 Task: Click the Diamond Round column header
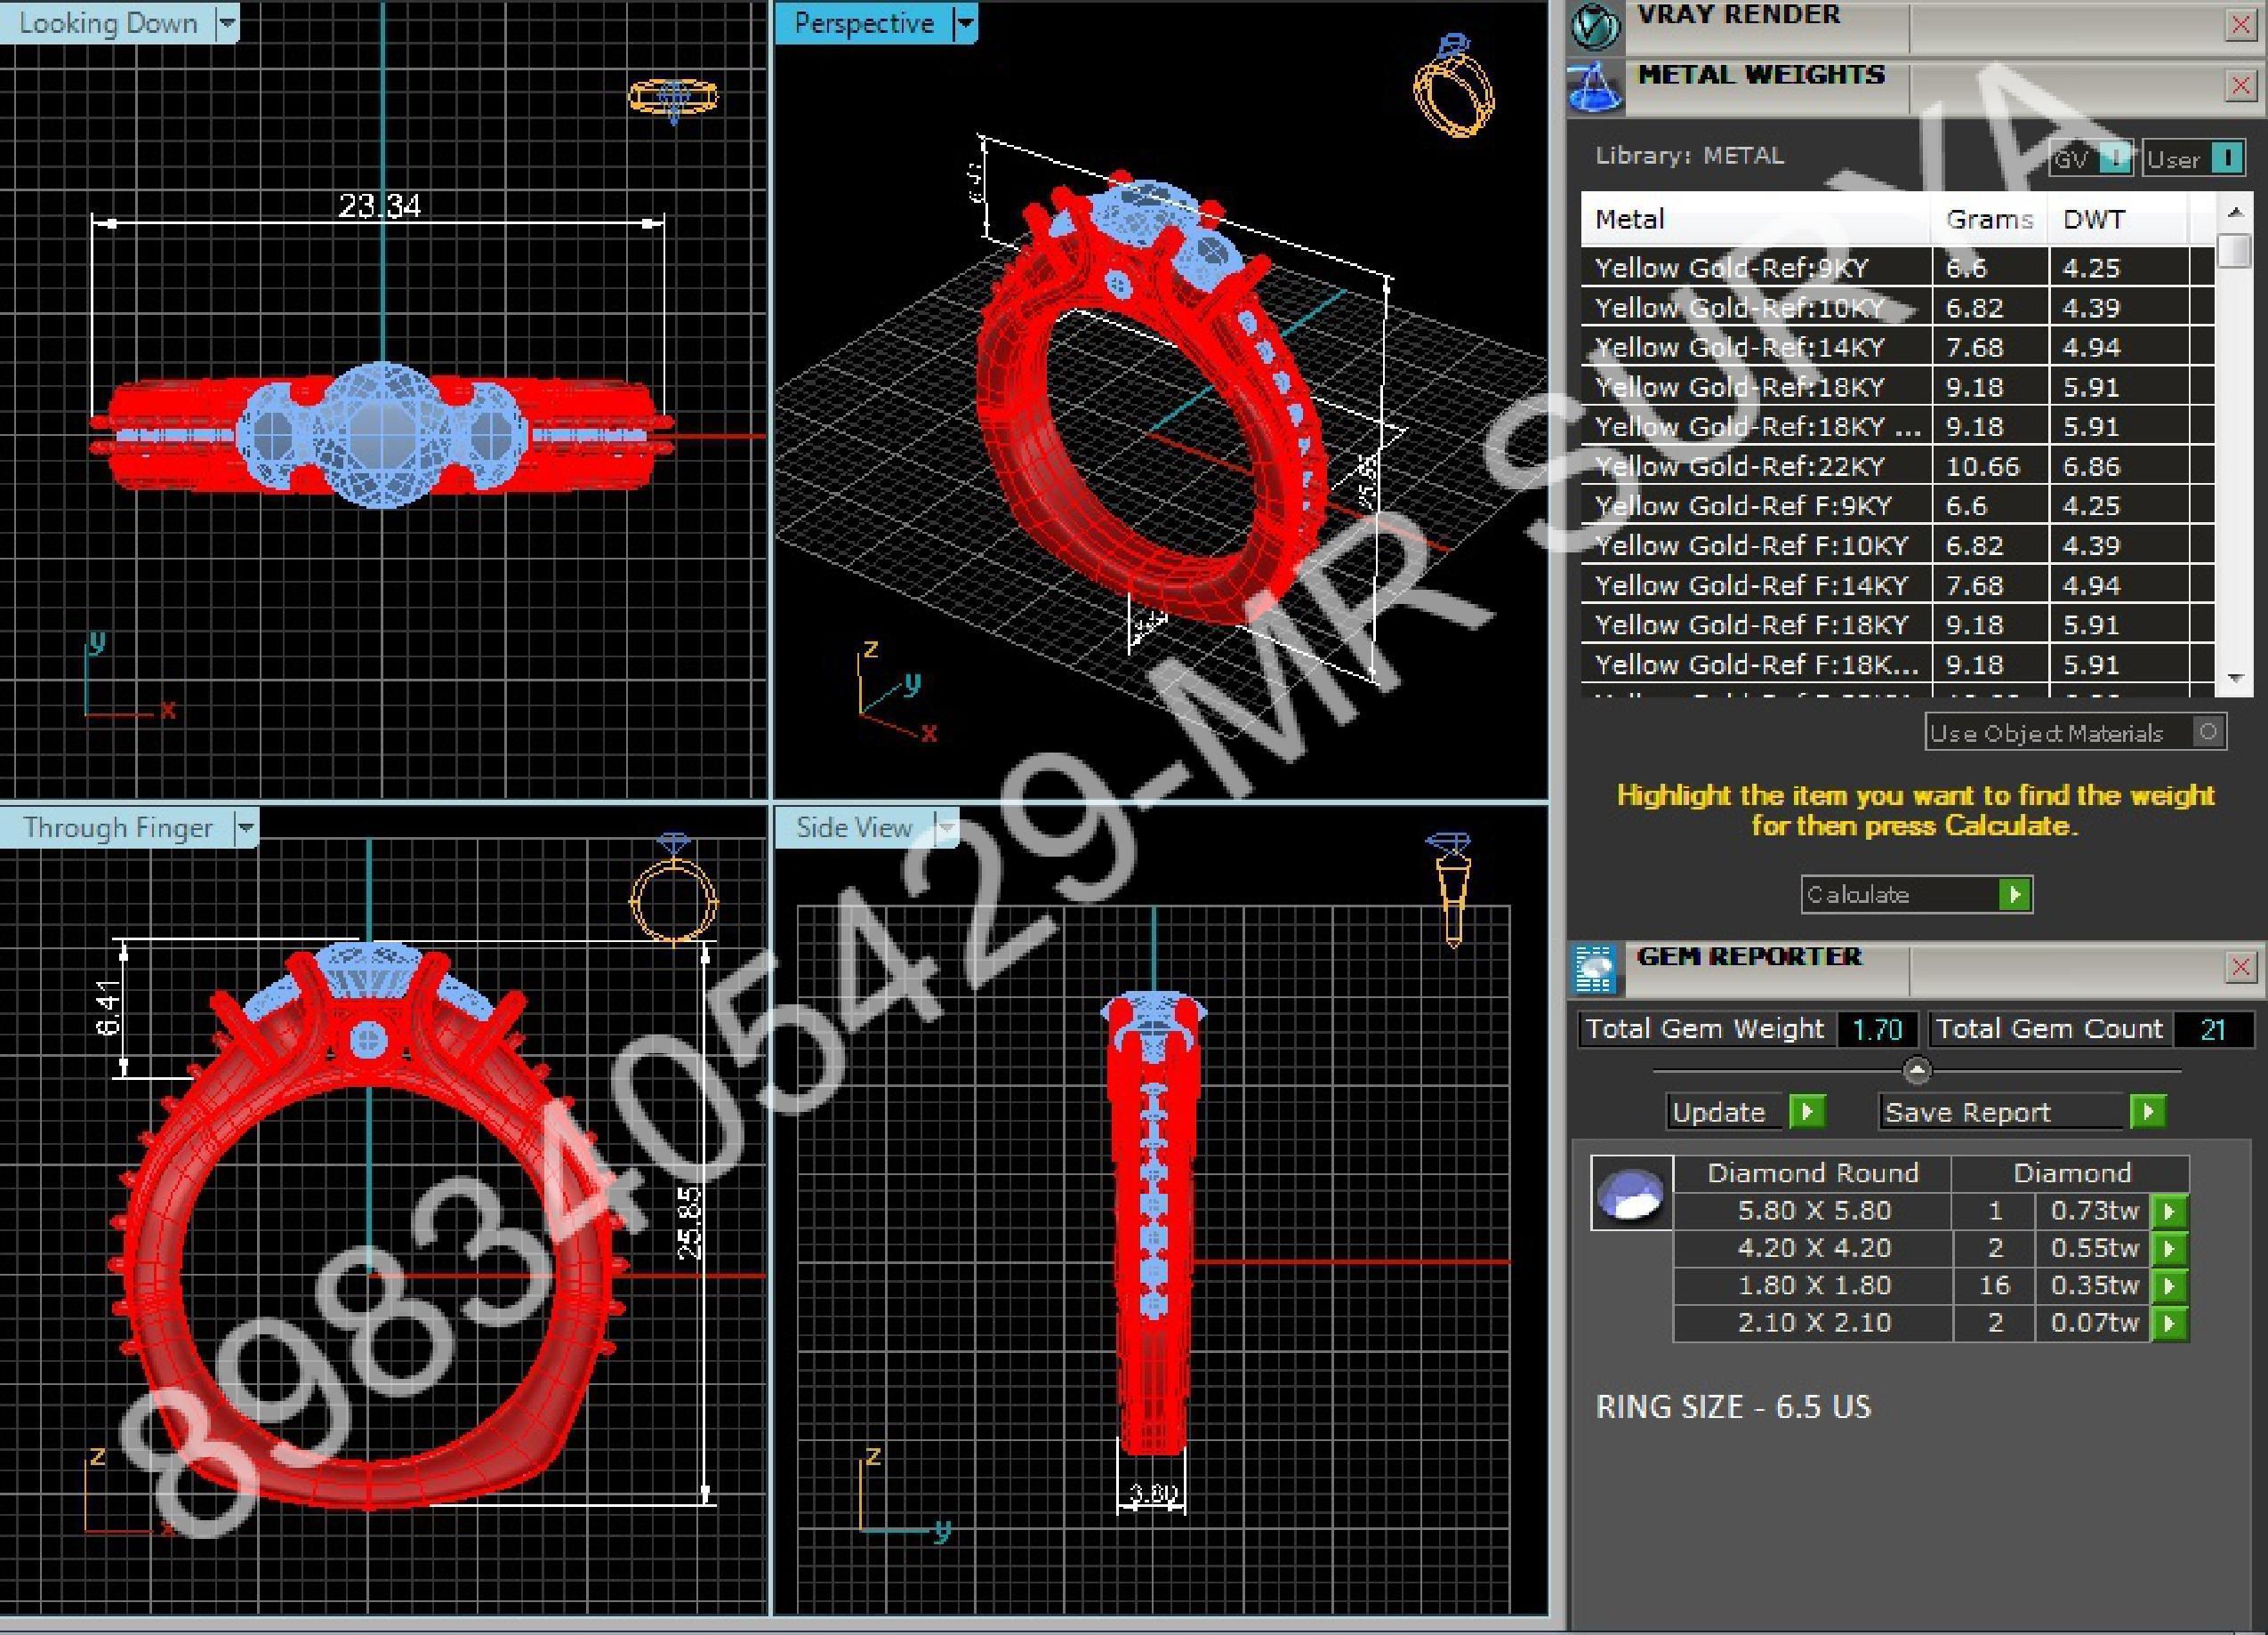point(1813,1173)
